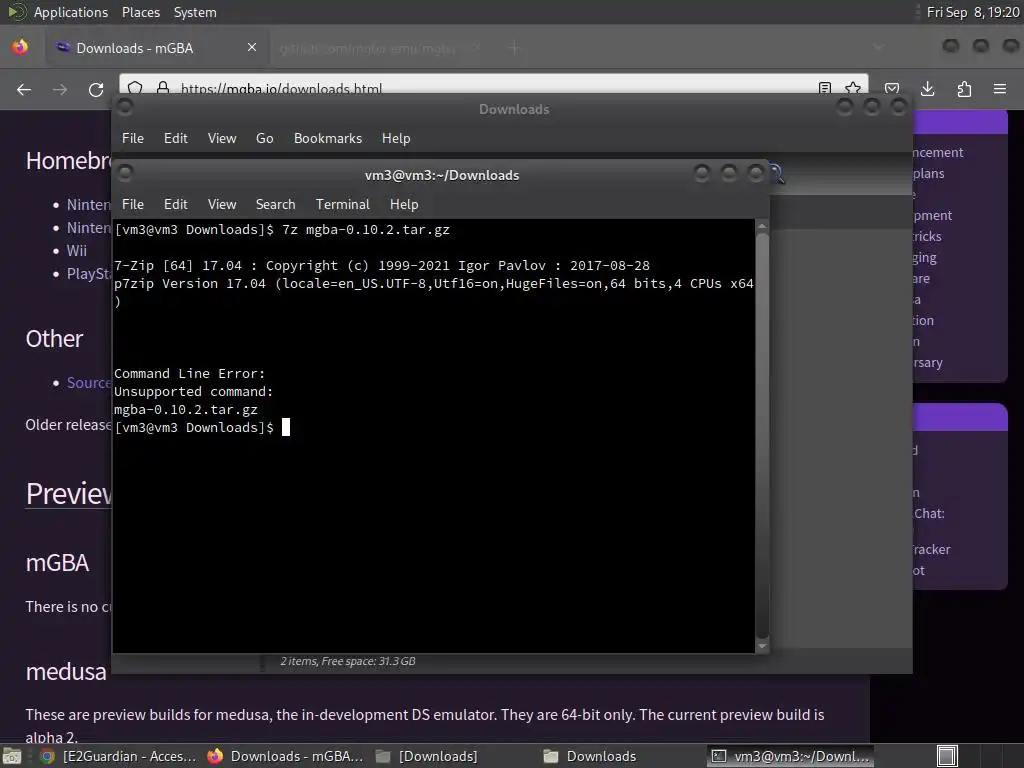Open the Firefox hamburger menu
This screenshot has height=768, width=1024.
click(1000, 89)
